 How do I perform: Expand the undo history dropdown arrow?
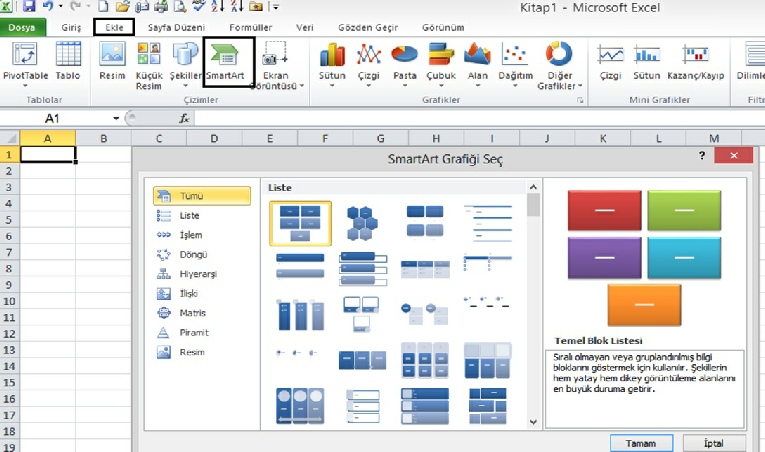60,6
